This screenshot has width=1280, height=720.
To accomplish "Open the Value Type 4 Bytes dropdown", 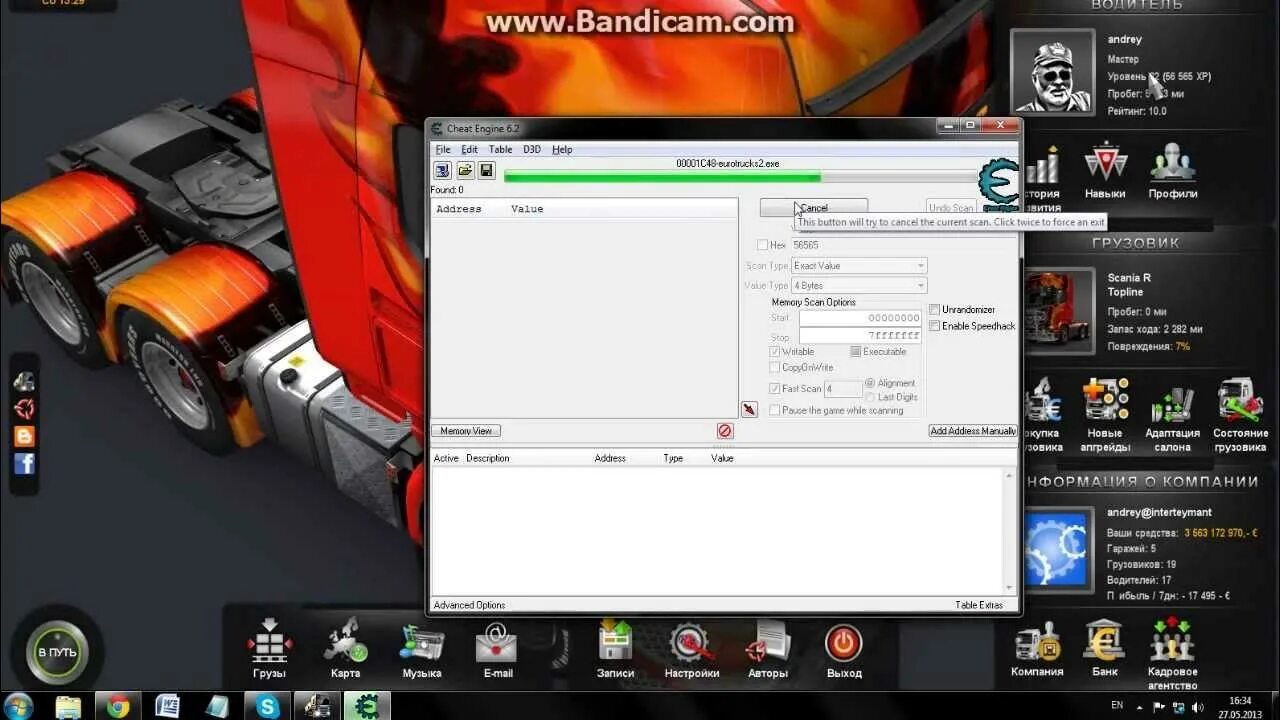I will click(859, 286).
